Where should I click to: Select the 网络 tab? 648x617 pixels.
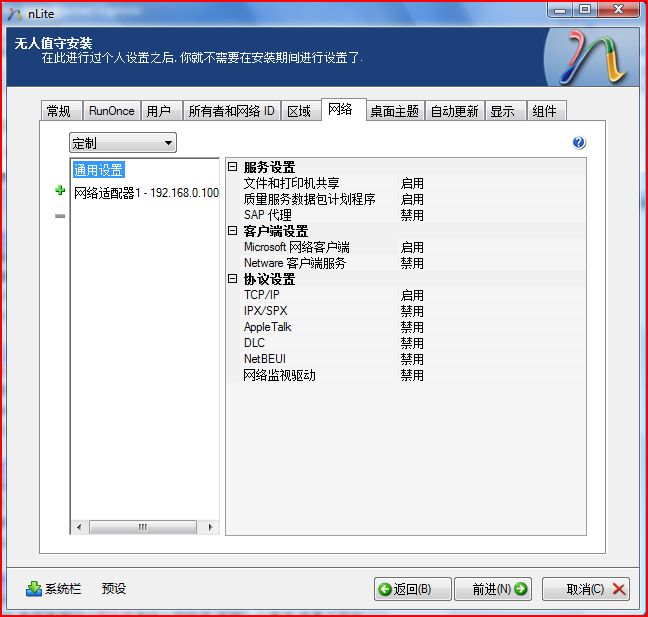tap(343, 110)
